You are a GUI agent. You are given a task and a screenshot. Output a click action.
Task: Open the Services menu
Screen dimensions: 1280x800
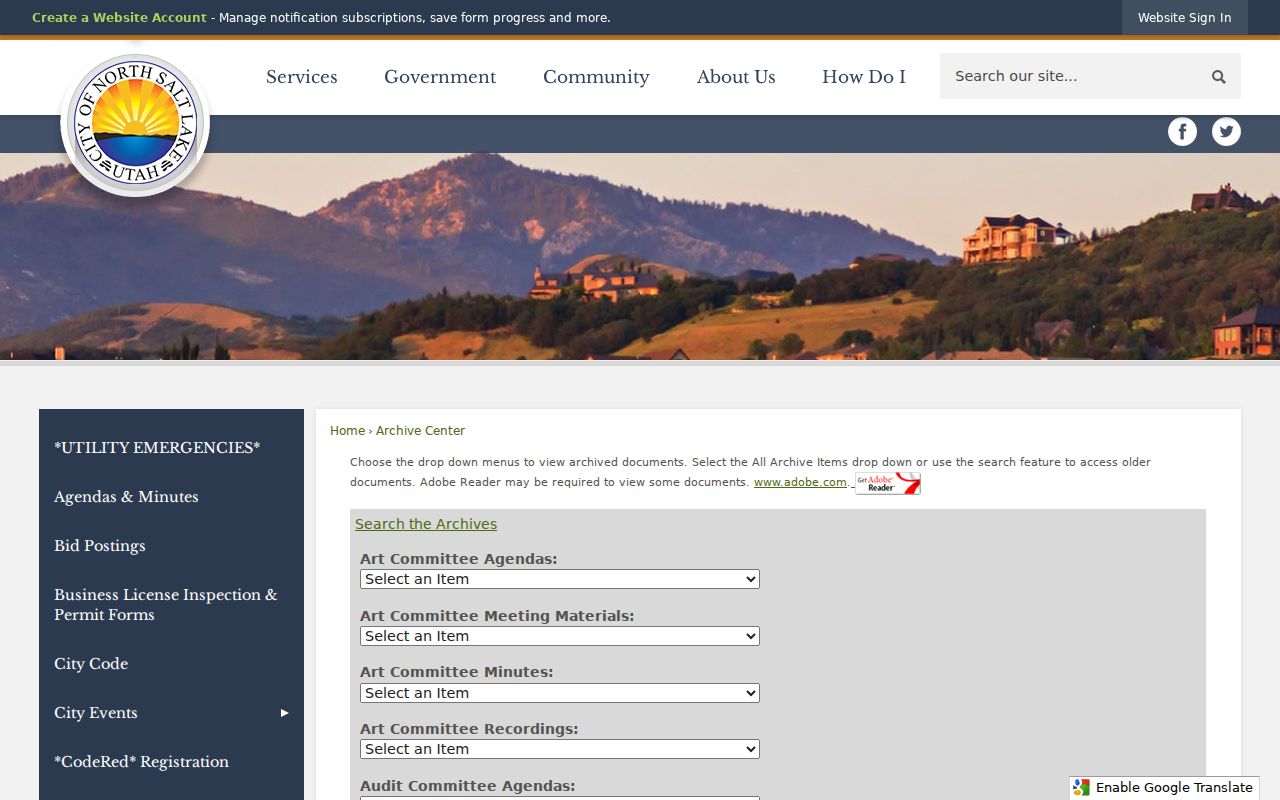tap(301, 77)
